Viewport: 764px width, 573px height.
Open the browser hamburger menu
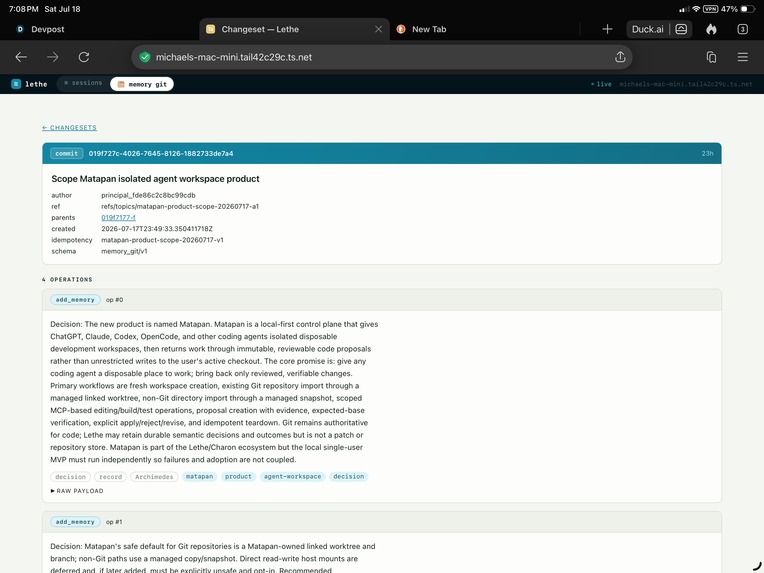pyautogui.click(x=743, y=57)
